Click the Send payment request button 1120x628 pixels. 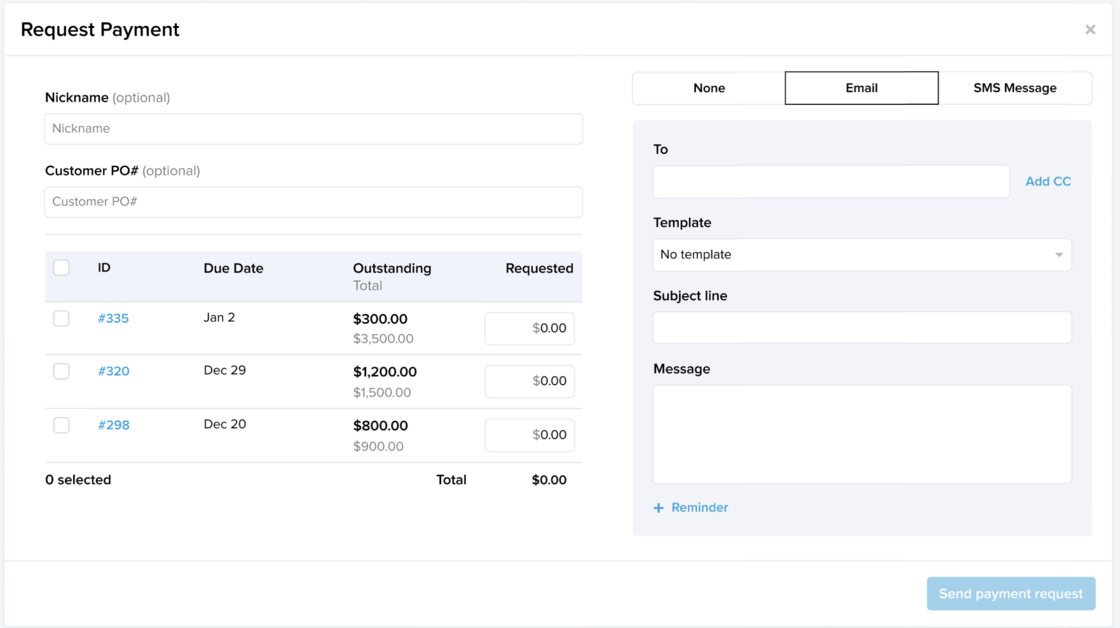point(1010,594)
